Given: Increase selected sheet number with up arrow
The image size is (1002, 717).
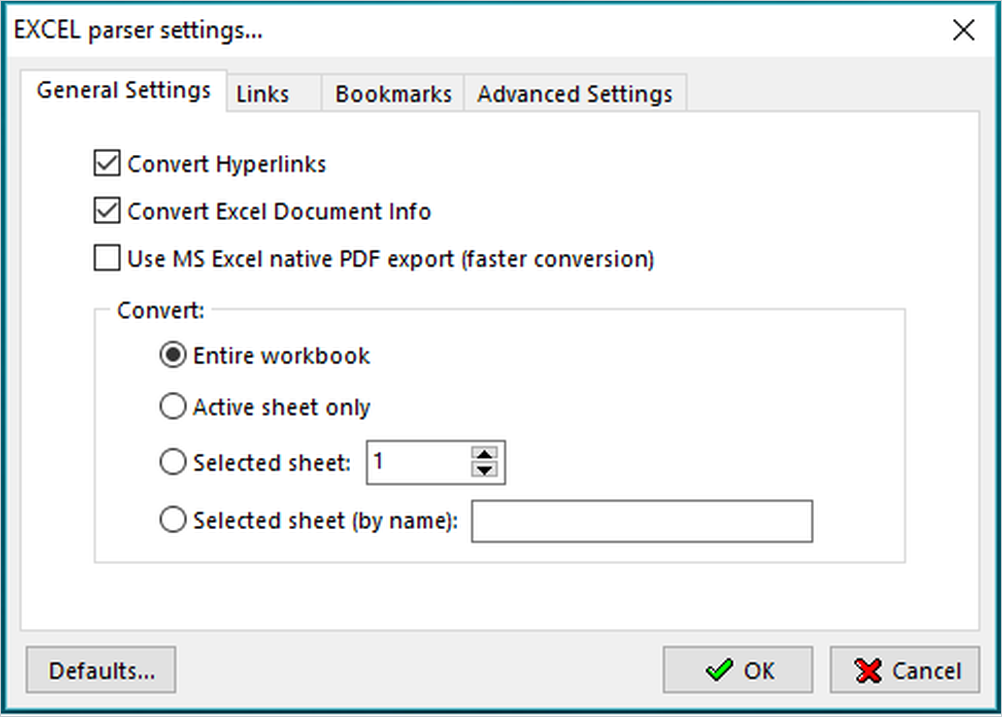Looking at the screenshot, I should click(x=484, y=453).
